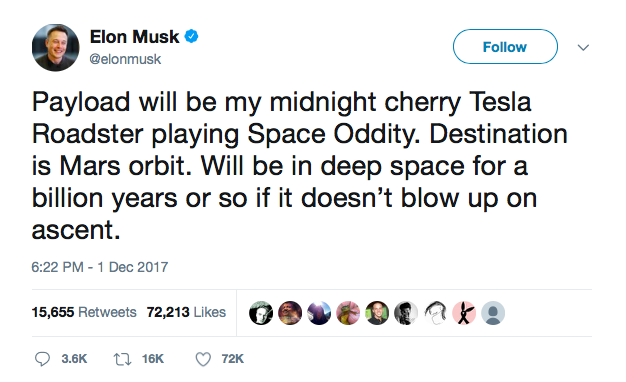Open Elon Musk's profile picture
Screen dimensions: 626x382
point(55,48)
